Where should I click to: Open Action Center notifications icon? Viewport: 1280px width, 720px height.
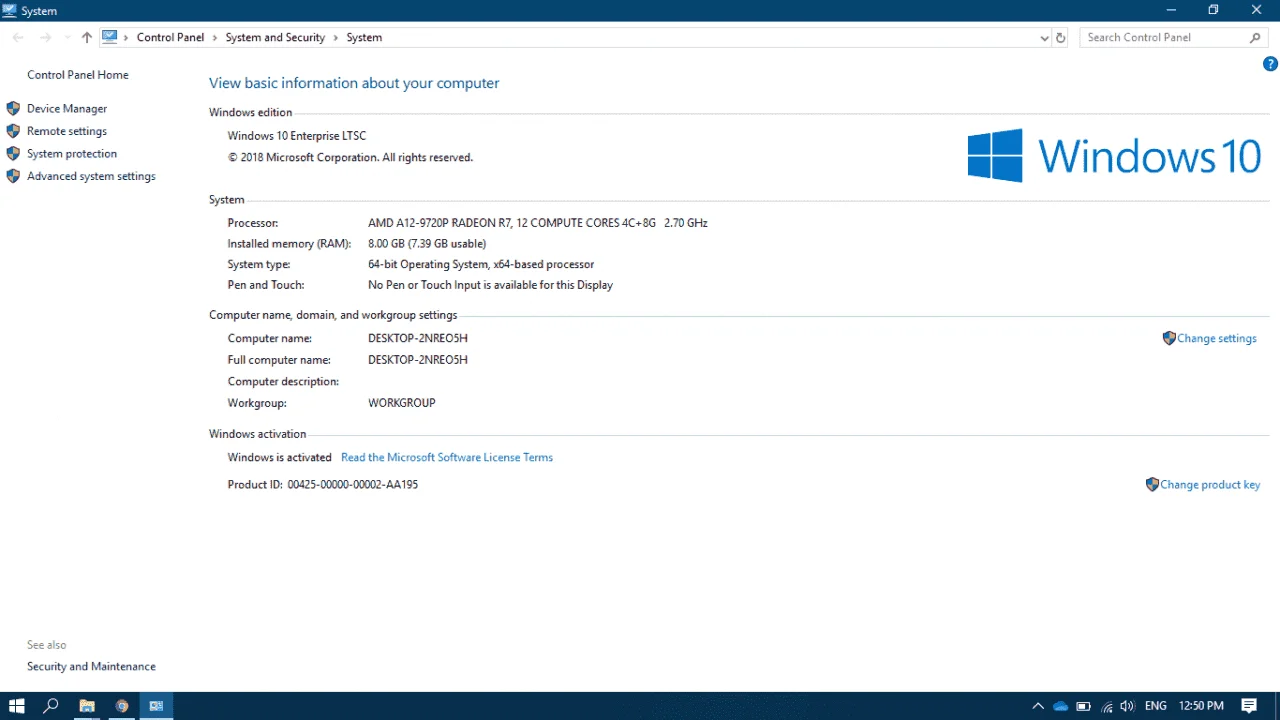1250,706
